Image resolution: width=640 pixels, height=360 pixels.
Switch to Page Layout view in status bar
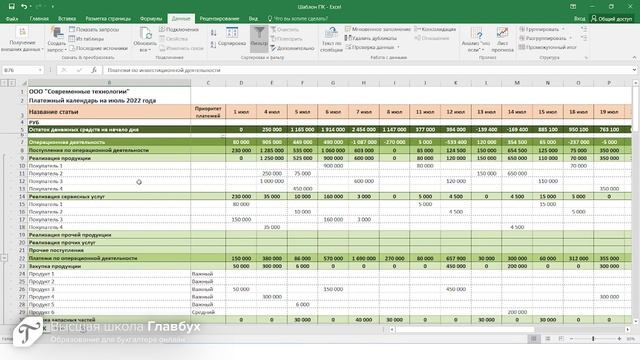tap(548, 339)
